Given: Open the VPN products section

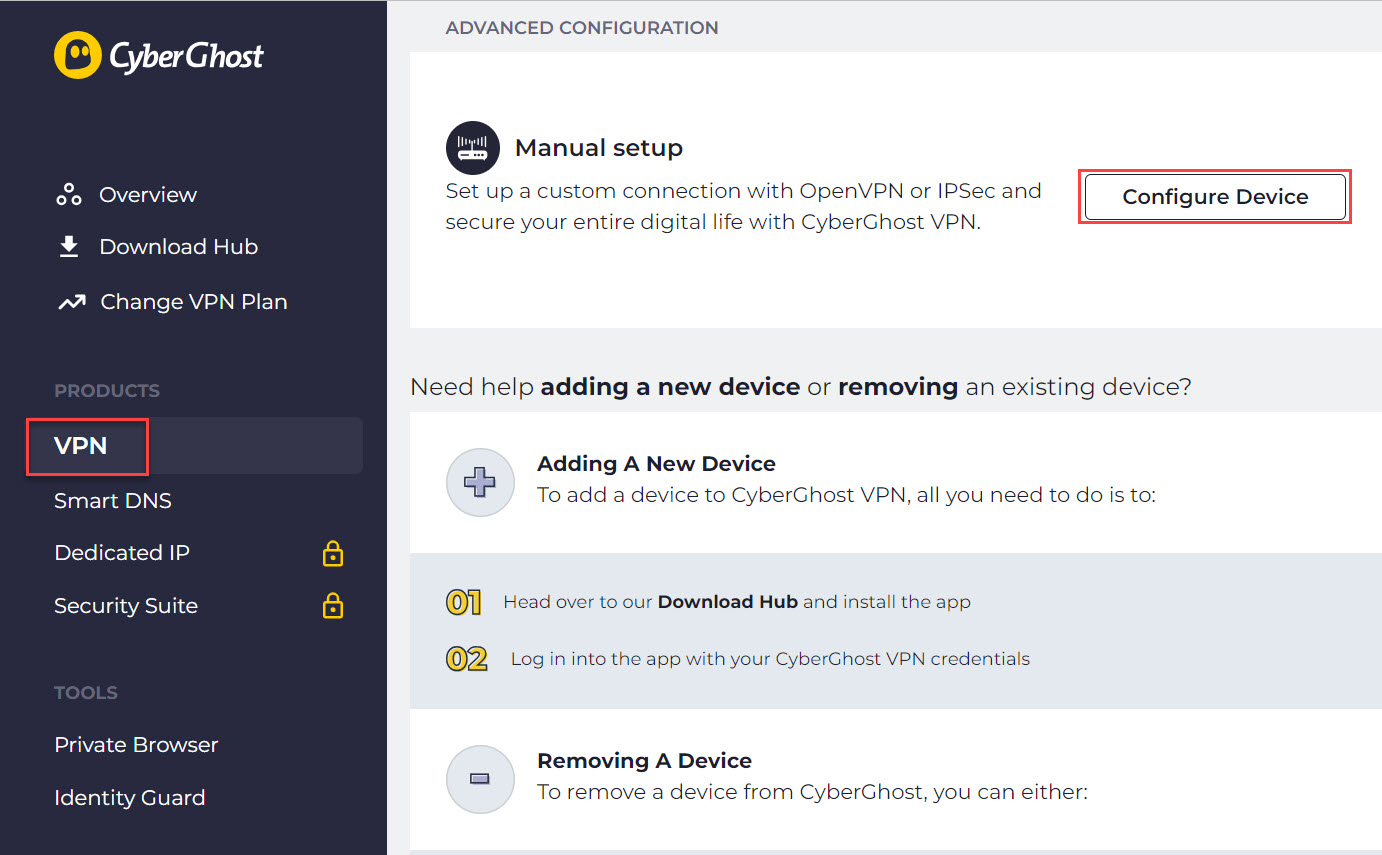Looking at the screenshot, I should [82, 446].
